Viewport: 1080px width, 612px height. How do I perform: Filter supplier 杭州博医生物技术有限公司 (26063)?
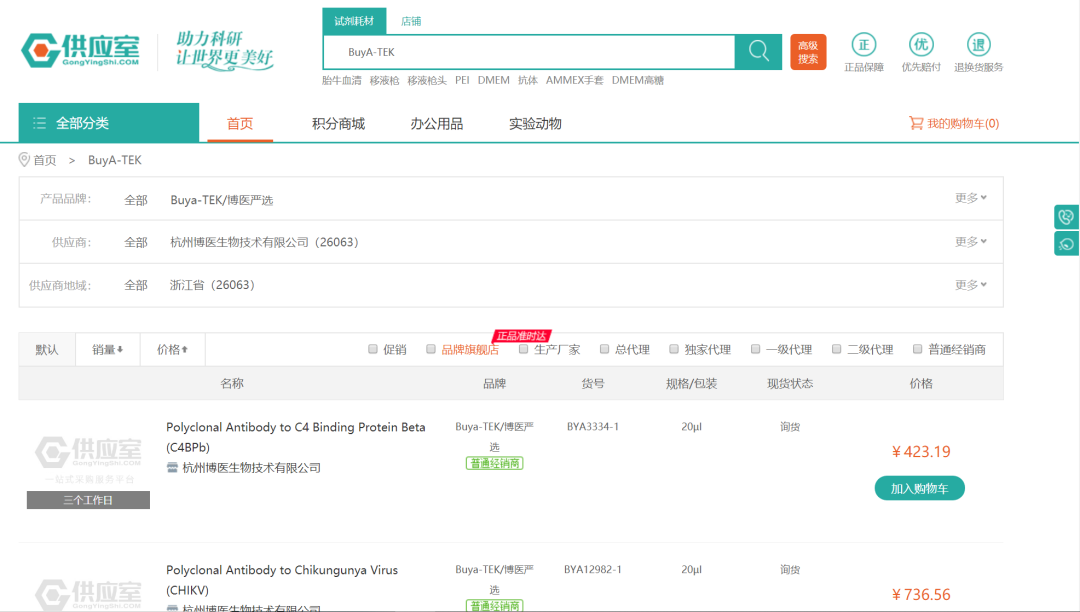264,242
